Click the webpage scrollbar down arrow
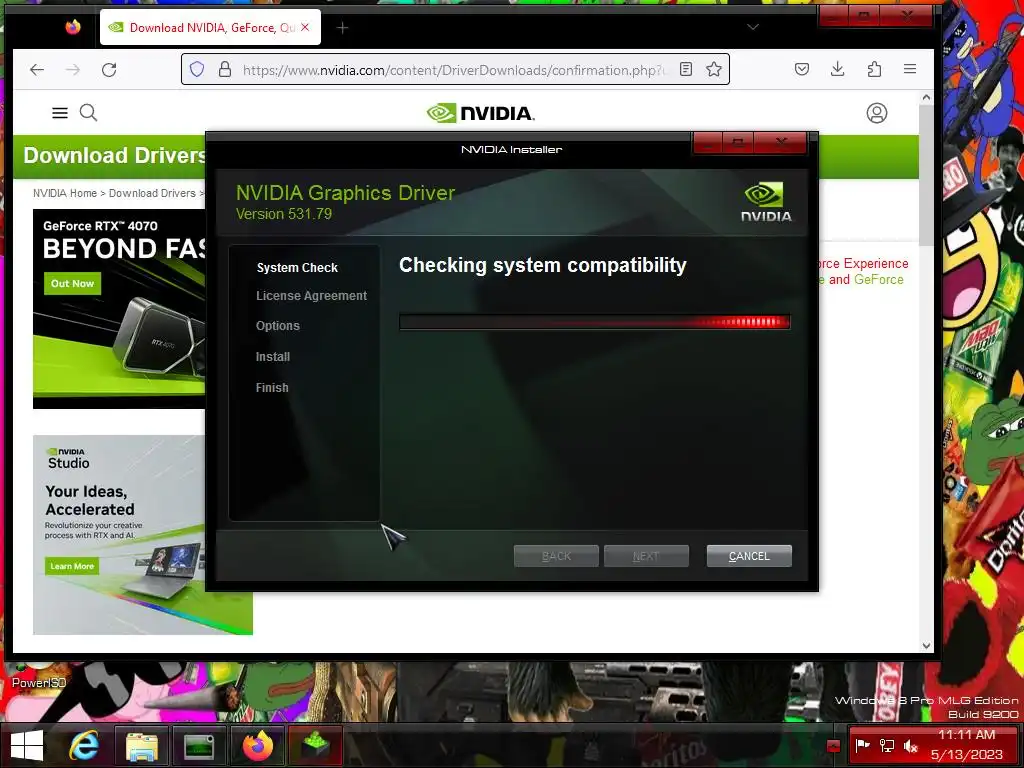This screenshot has height=768, width=1024. point(926,645)
